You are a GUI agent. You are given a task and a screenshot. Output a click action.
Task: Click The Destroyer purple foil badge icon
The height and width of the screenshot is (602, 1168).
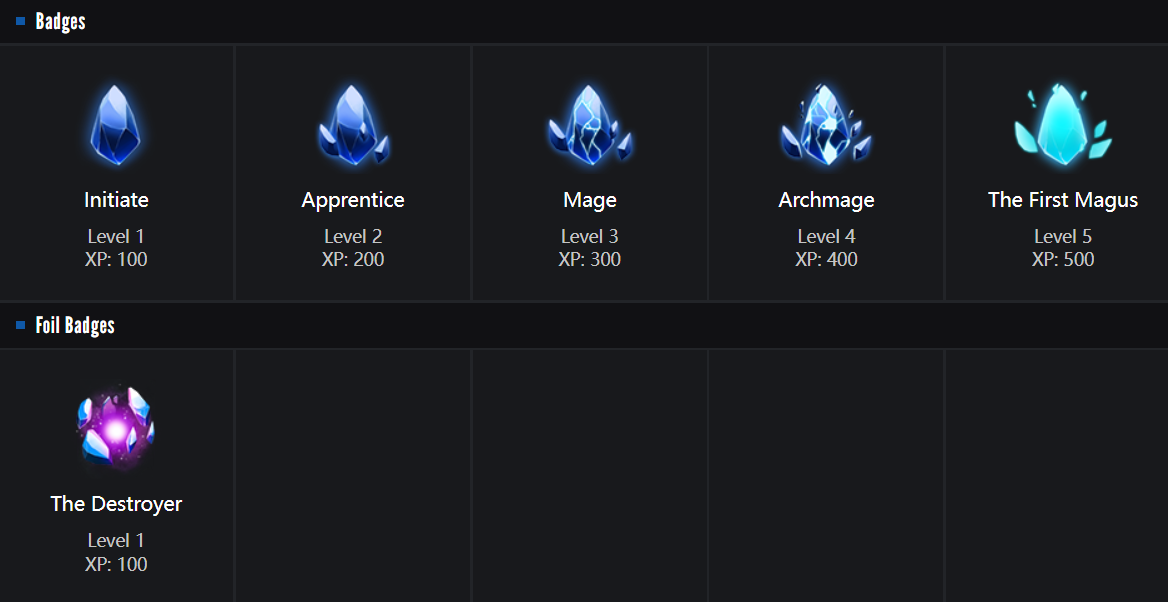click(116, 428)
